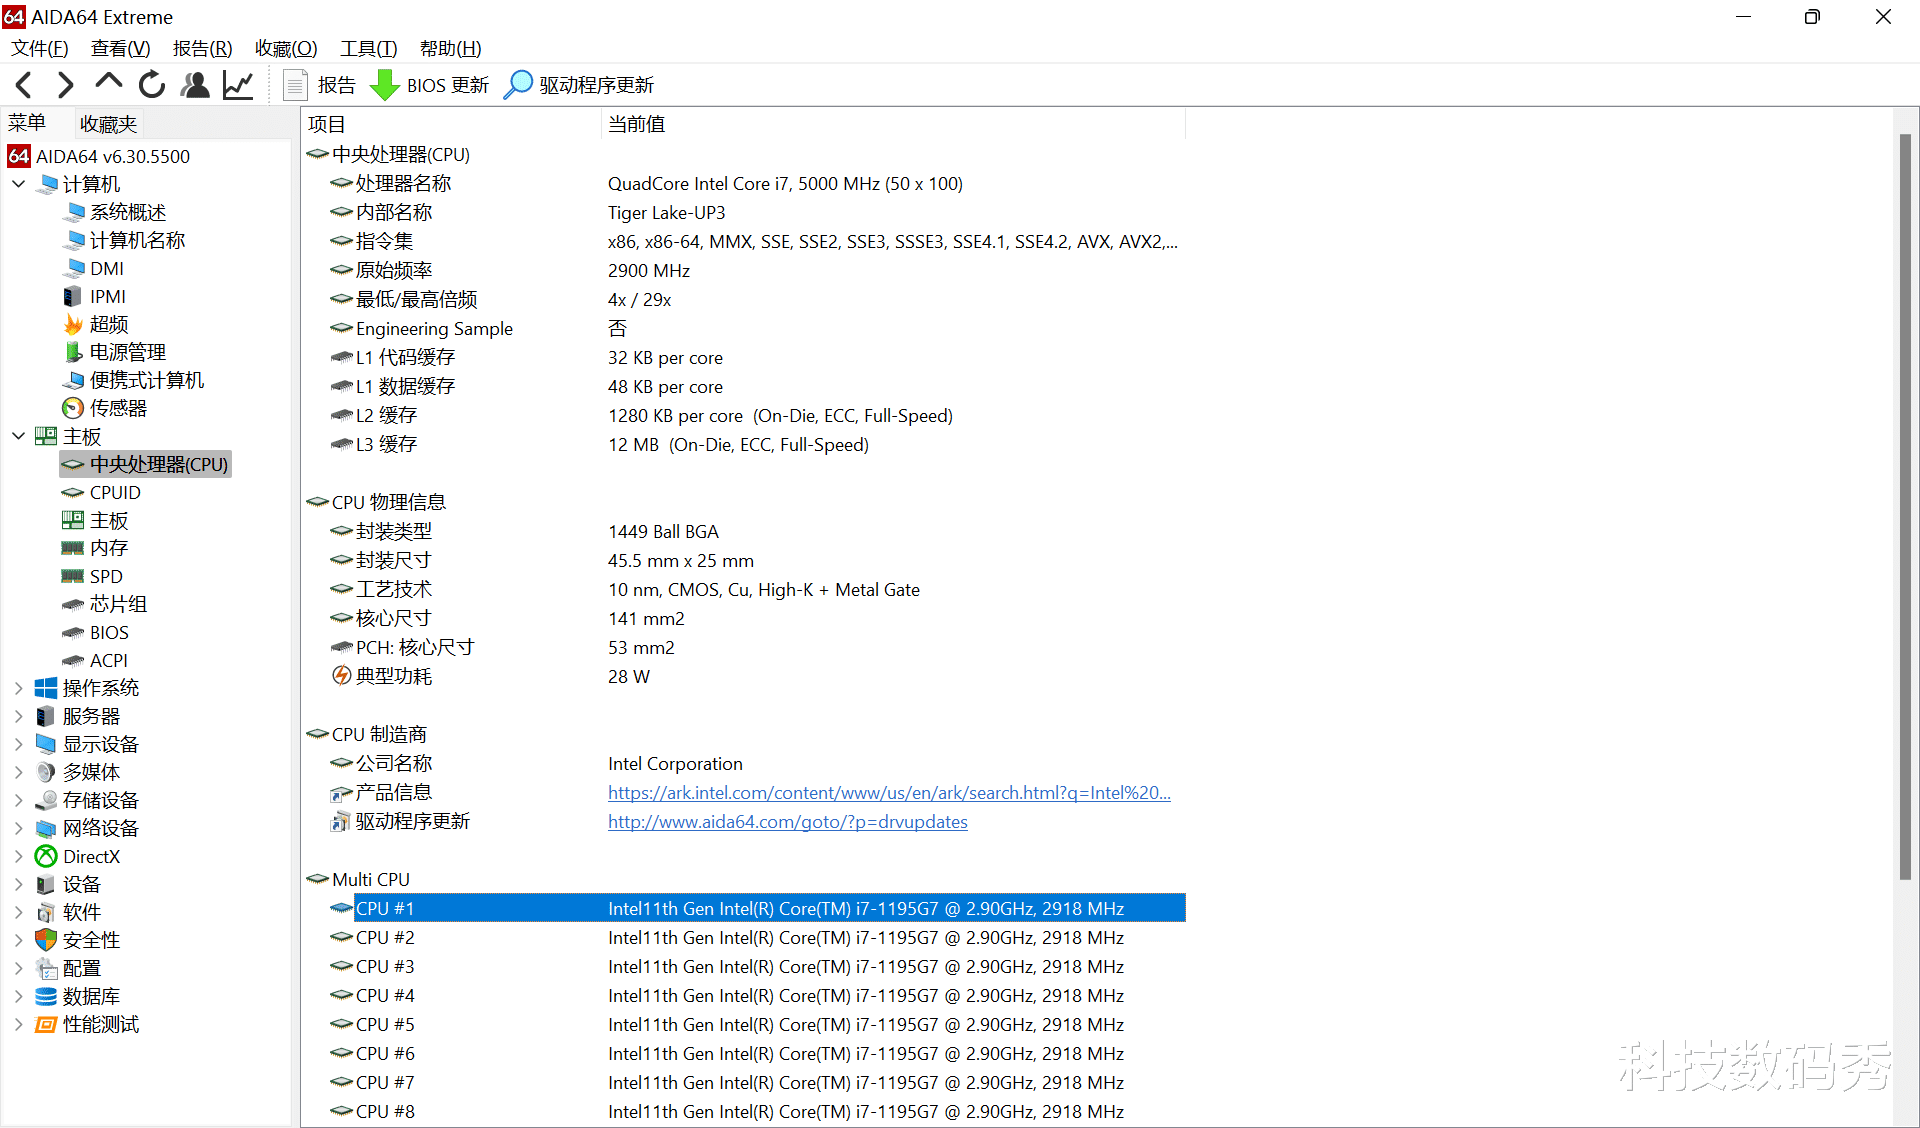Open the 工具 menu

point(367,48)
